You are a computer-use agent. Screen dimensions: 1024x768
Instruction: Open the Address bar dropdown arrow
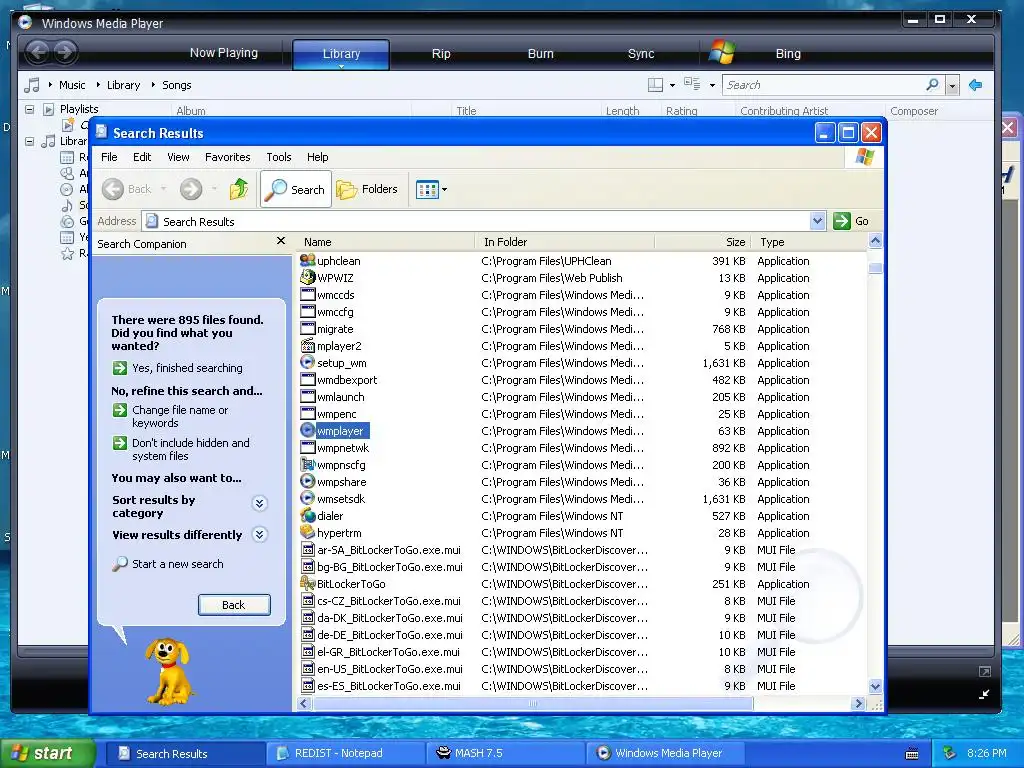tap(817, 221)
